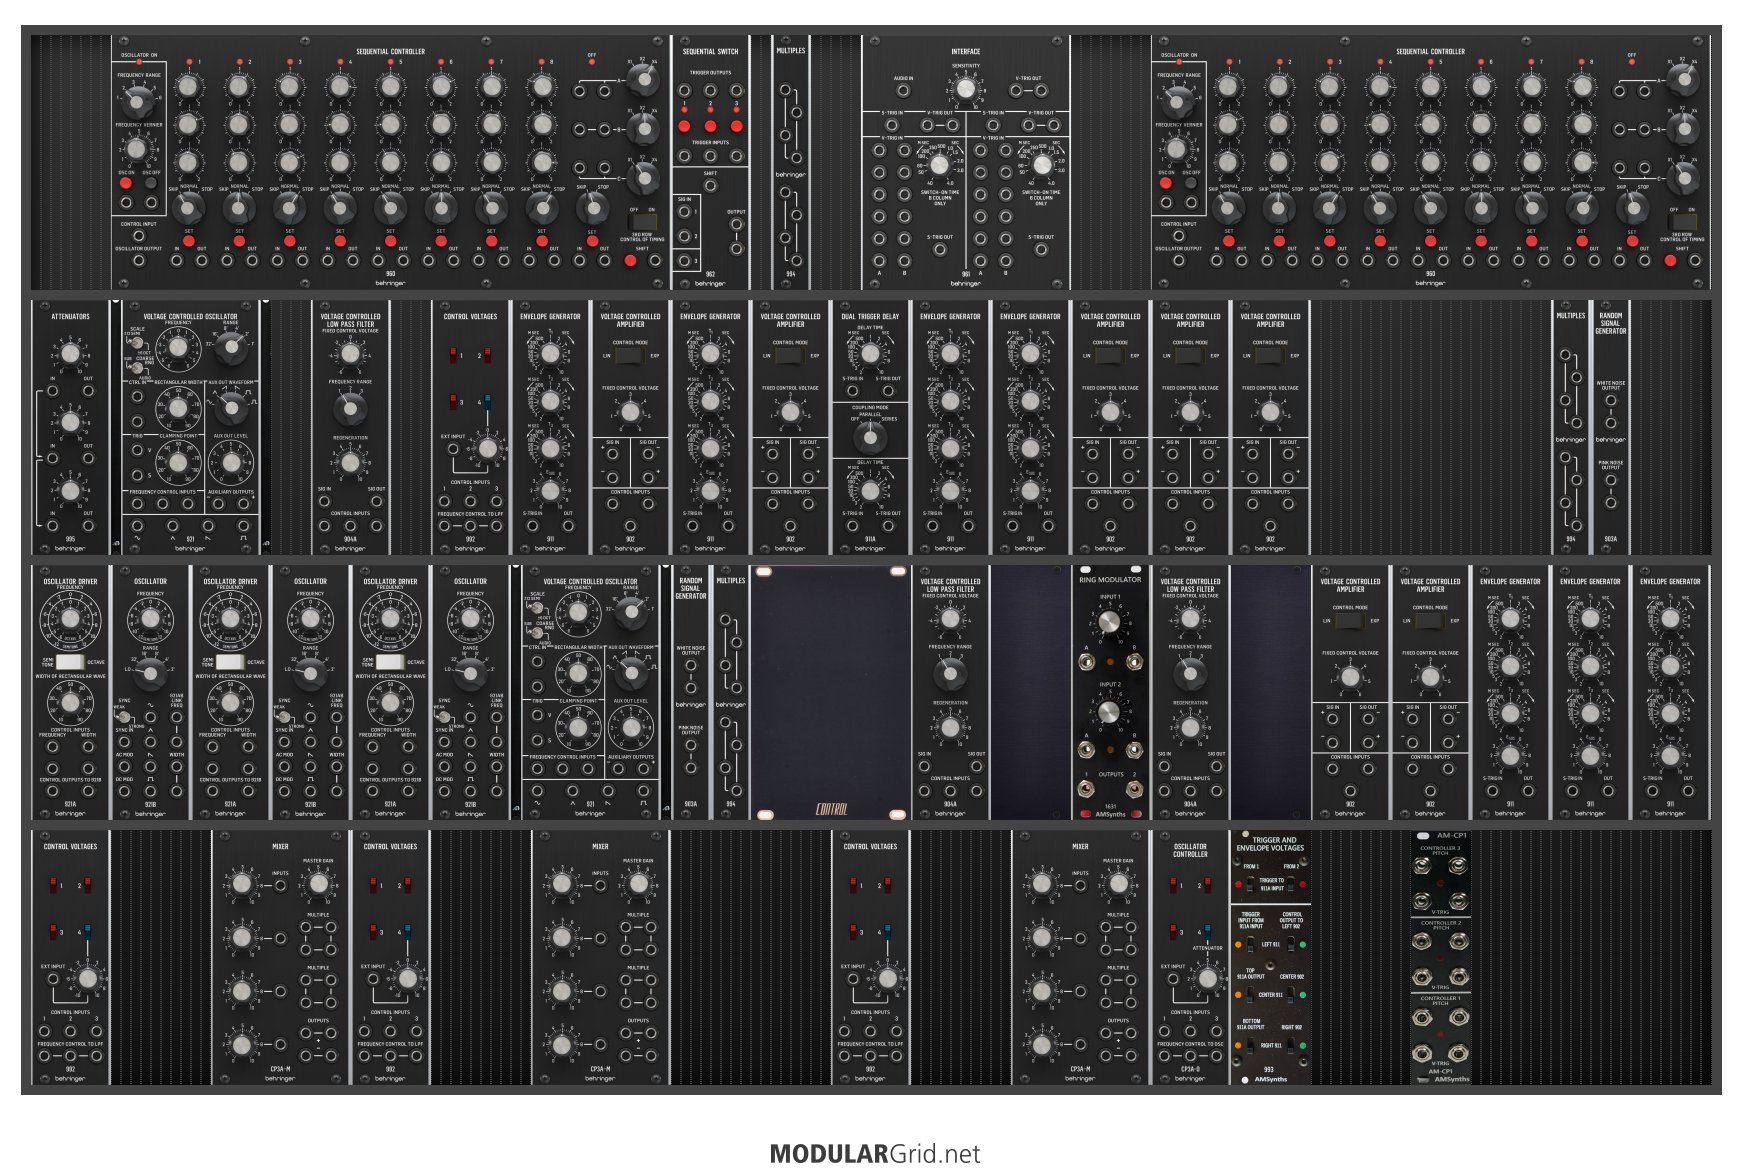
Task: Click Oscillator Output jack on left Sequential Controller
Action: click(139, 261)
